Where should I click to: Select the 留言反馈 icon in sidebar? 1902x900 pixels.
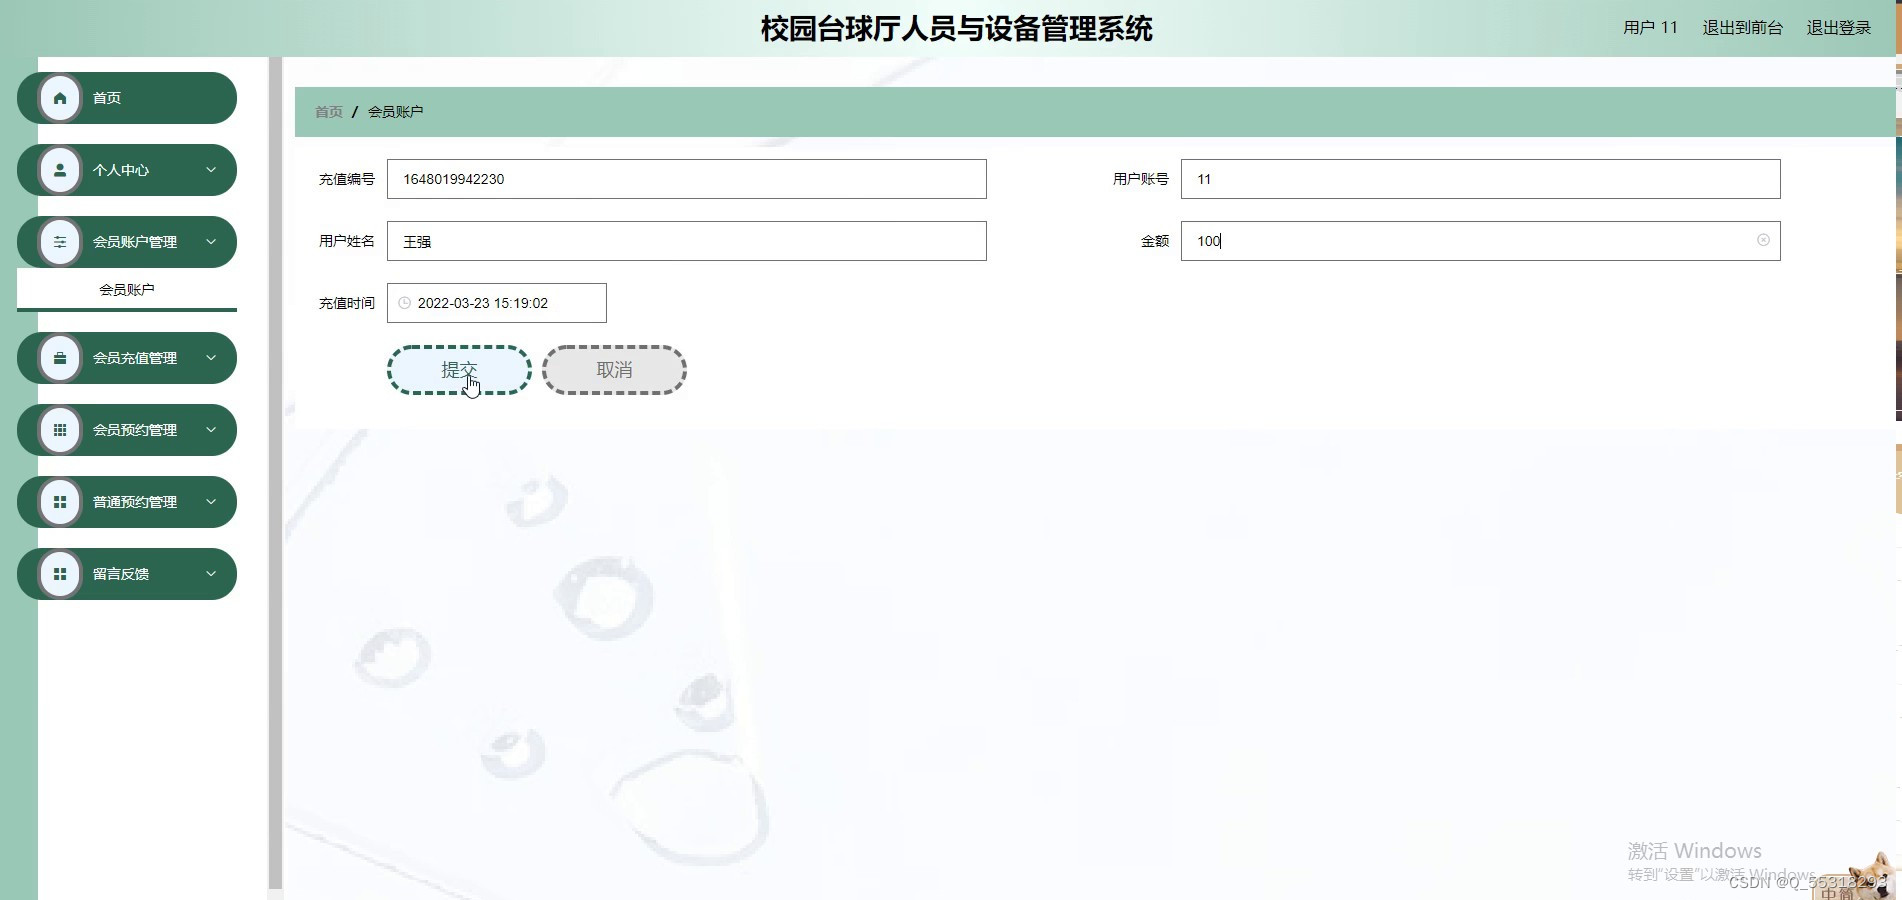tap(59, 573)
